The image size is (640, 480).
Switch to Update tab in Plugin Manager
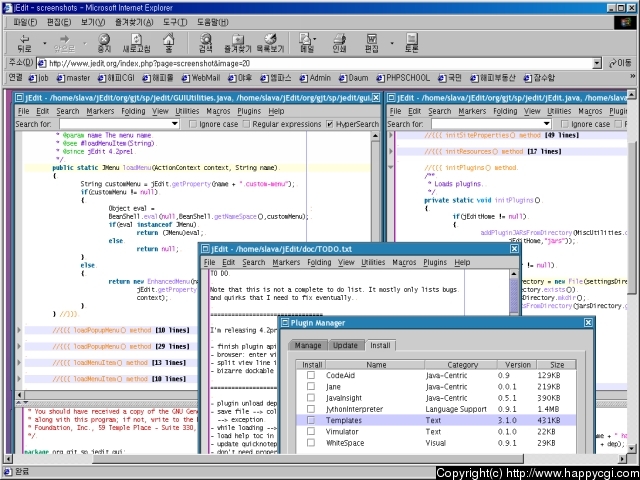(345, 345)
